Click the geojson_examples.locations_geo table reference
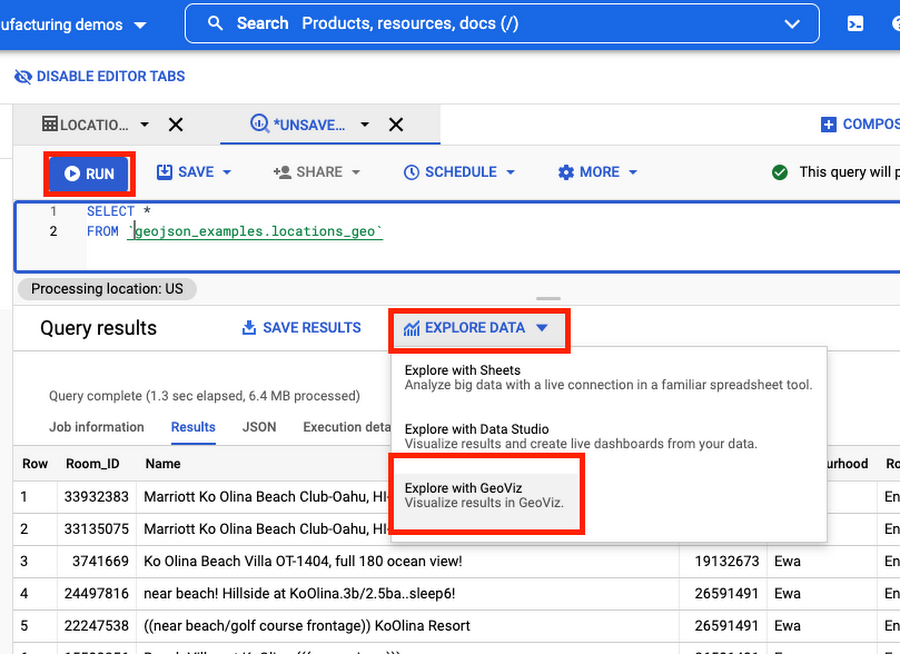The width and height of the screenshot is (900, 654). pyautogui.click(x=255, y=231)
